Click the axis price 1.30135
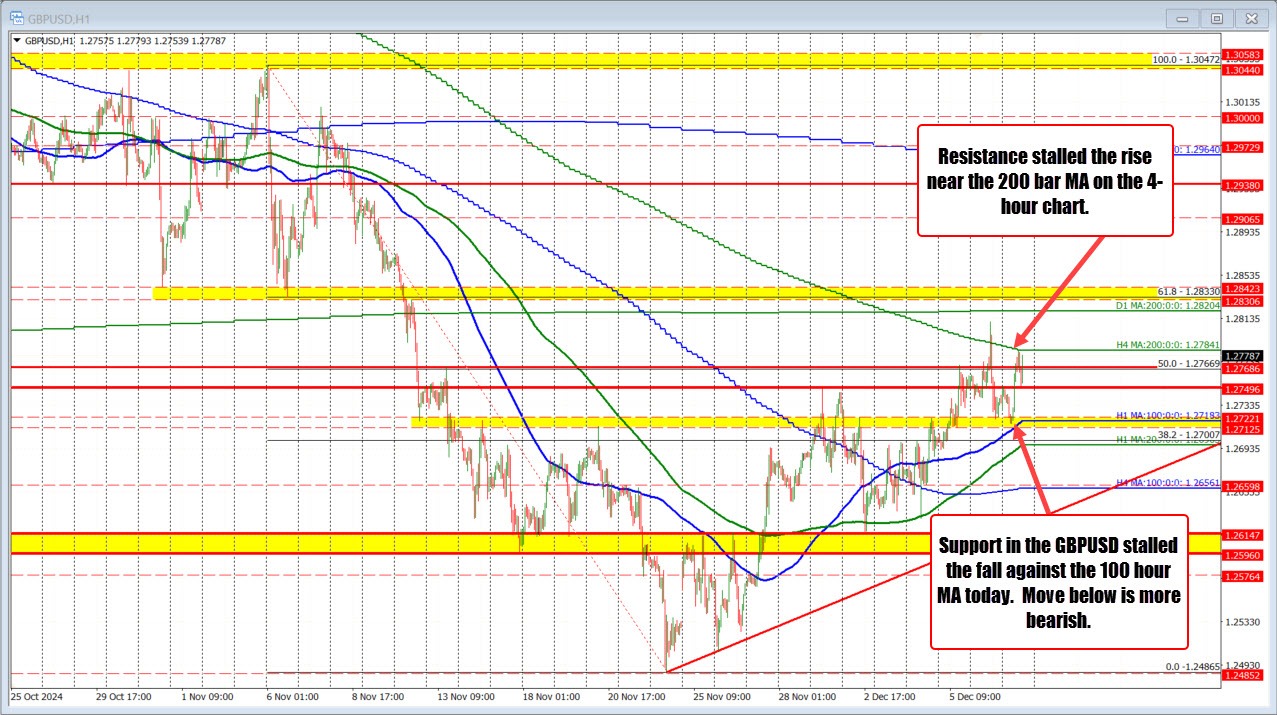 pyautogui.click(x=1244, y=101)
